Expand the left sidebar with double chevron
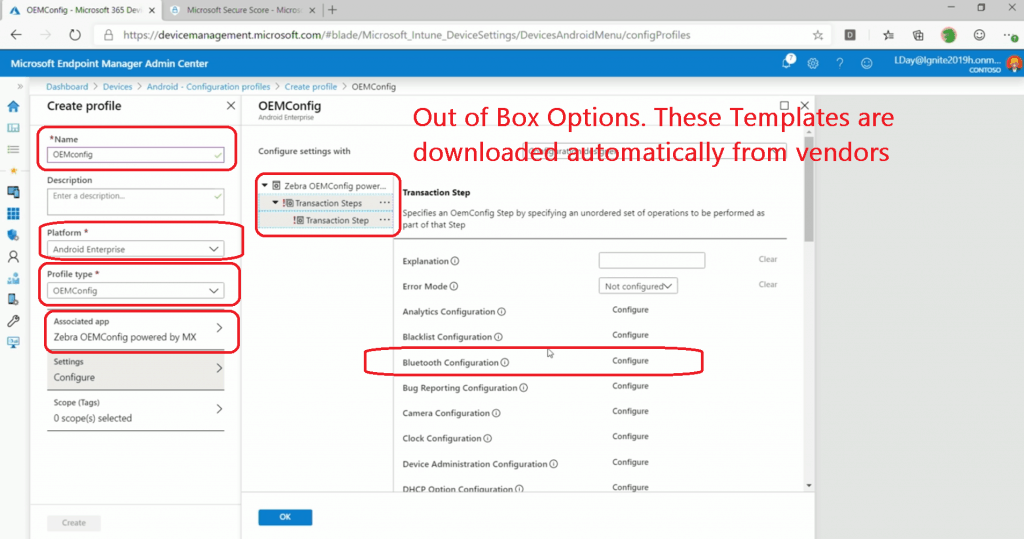Viewport: 1024px width, 539px height. tap(20, 86)
